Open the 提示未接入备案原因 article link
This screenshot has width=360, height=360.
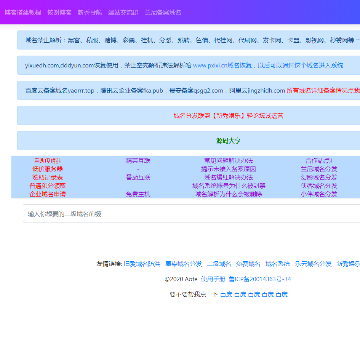pos(229,169)
